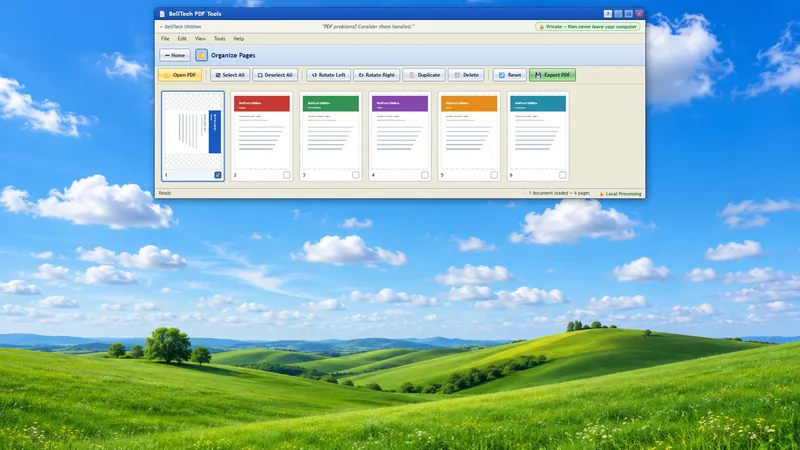Duplicate the selected page
Image resolution: width=800 pixels, height=450 pixels.
pos(424,75)
